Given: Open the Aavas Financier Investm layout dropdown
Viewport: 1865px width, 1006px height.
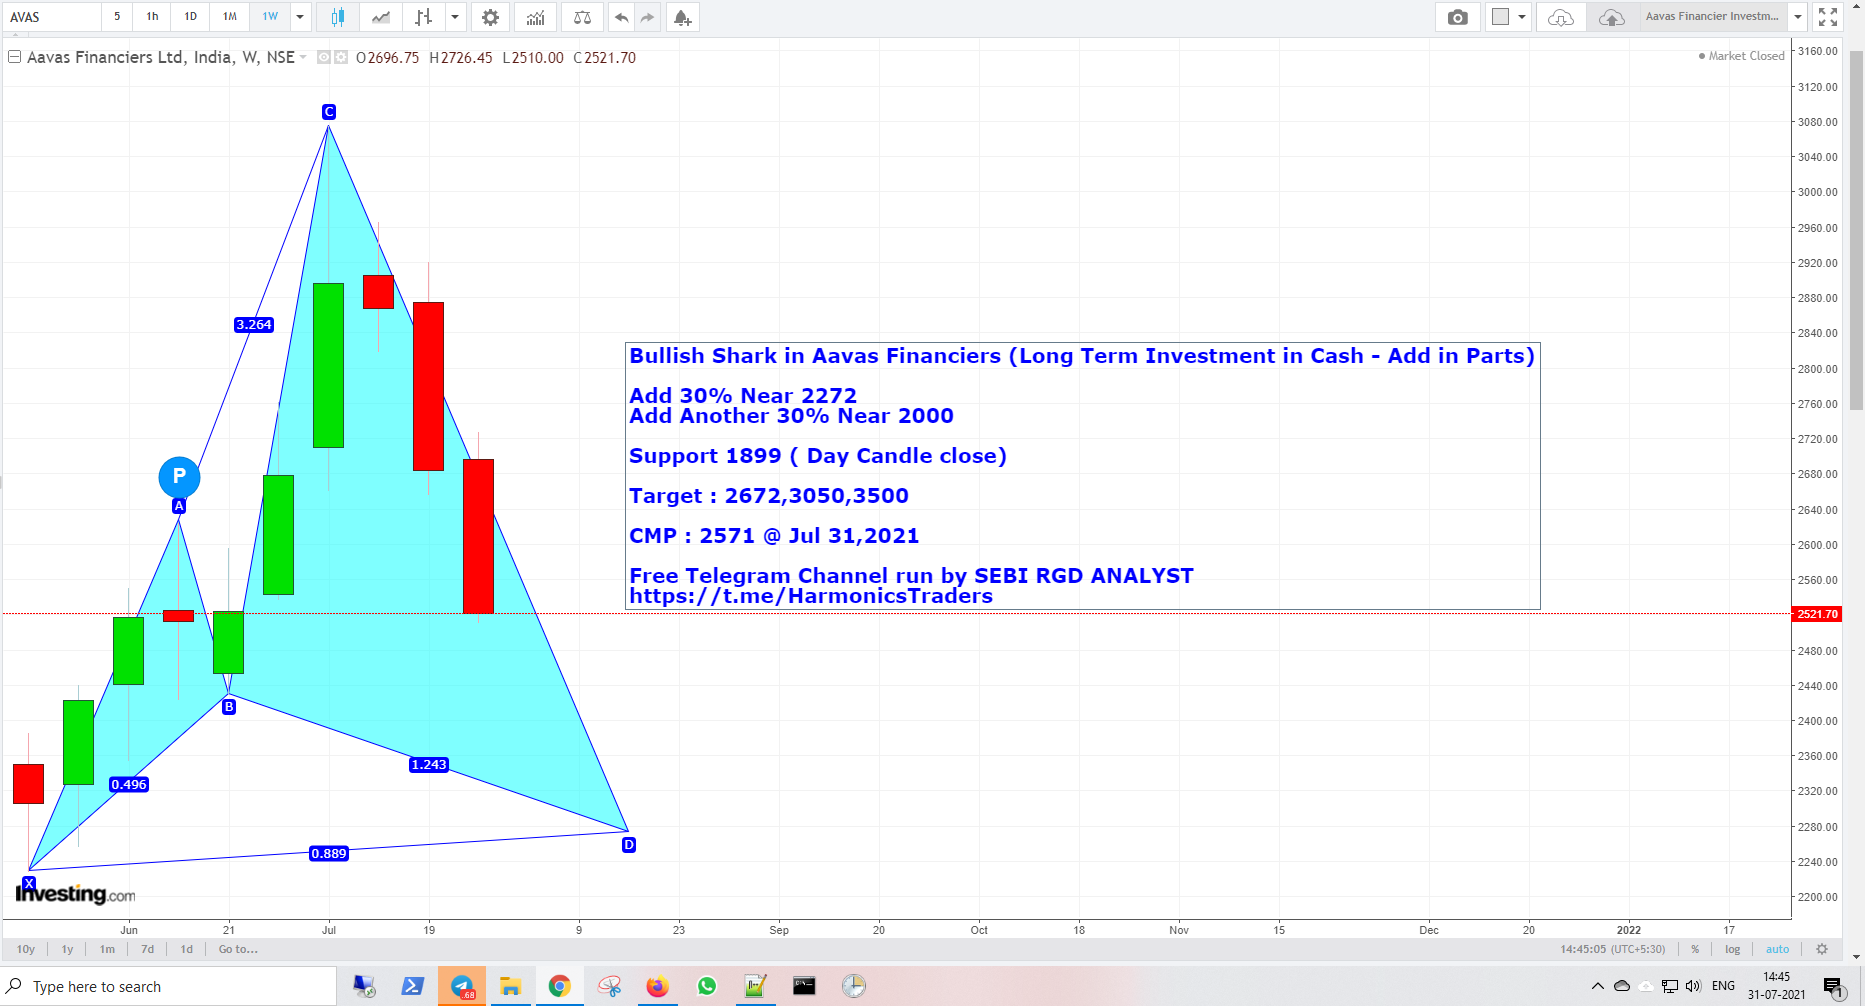Looking at the screenshot, I should [x=1798, y=16].
